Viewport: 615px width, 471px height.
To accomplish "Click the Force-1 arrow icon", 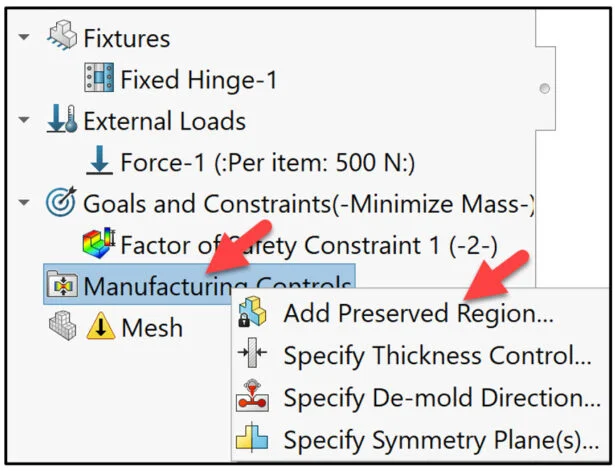I will (x=100, y=162).
